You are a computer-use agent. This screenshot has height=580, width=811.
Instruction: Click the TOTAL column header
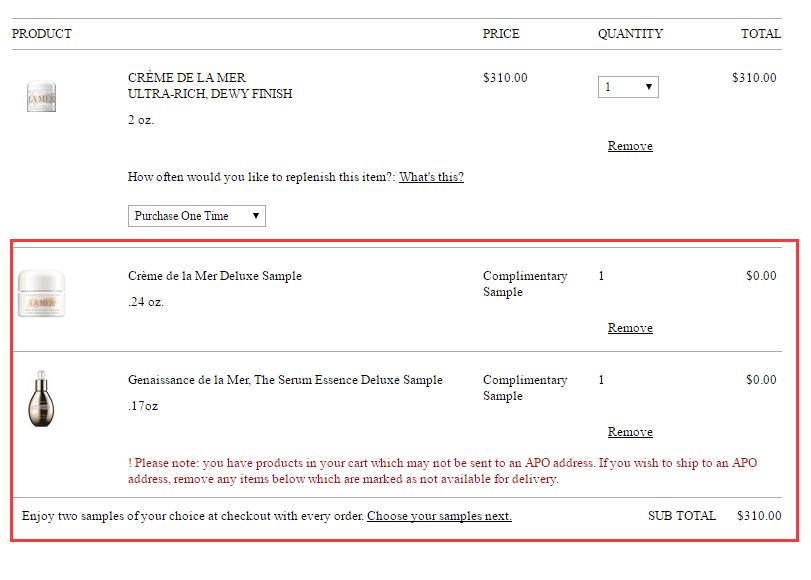coord(760,34)
